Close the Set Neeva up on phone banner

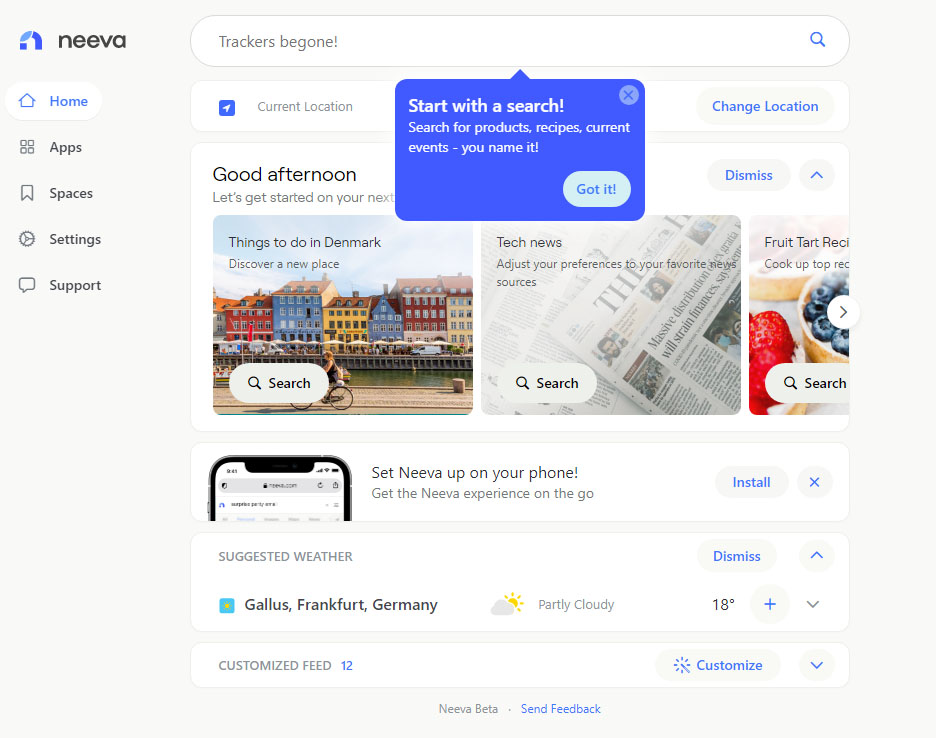(x=814, y=482)
